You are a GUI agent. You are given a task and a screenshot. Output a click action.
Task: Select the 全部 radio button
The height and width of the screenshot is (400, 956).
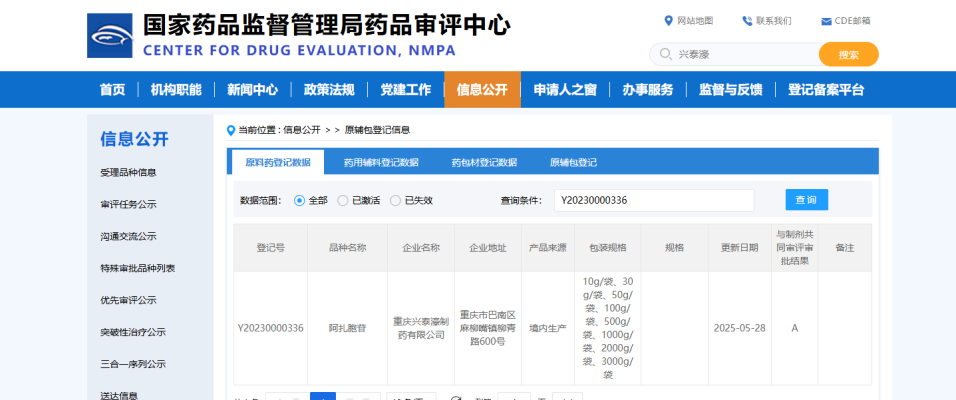point(299,200)
